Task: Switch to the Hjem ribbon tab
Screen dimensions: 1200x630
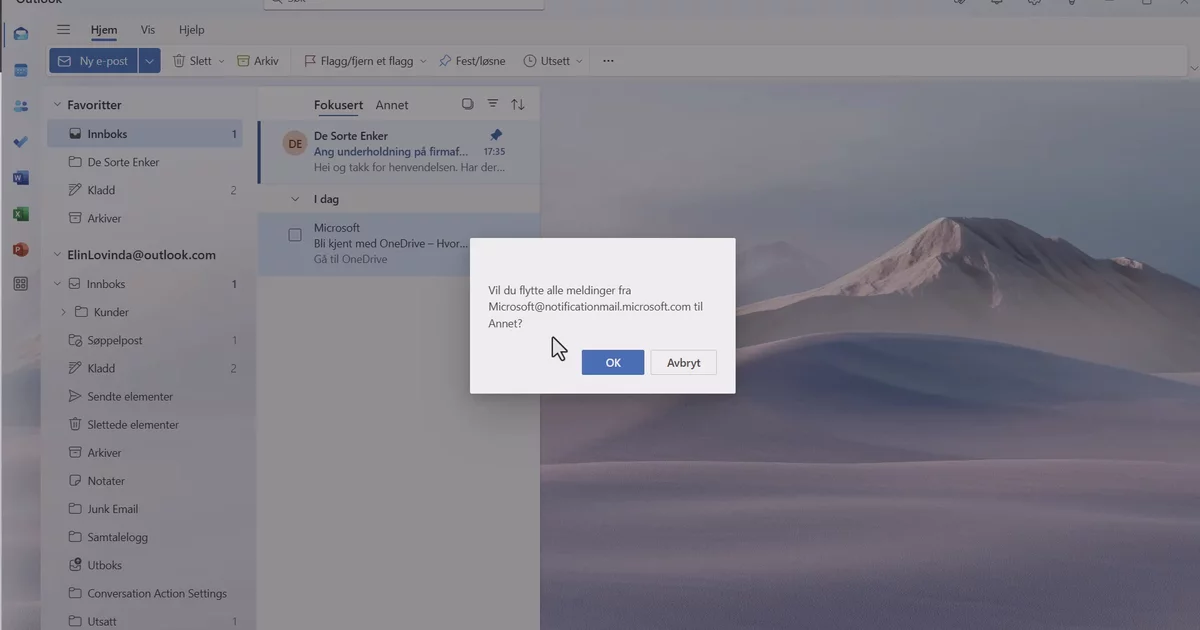Action: click(104, 30)
